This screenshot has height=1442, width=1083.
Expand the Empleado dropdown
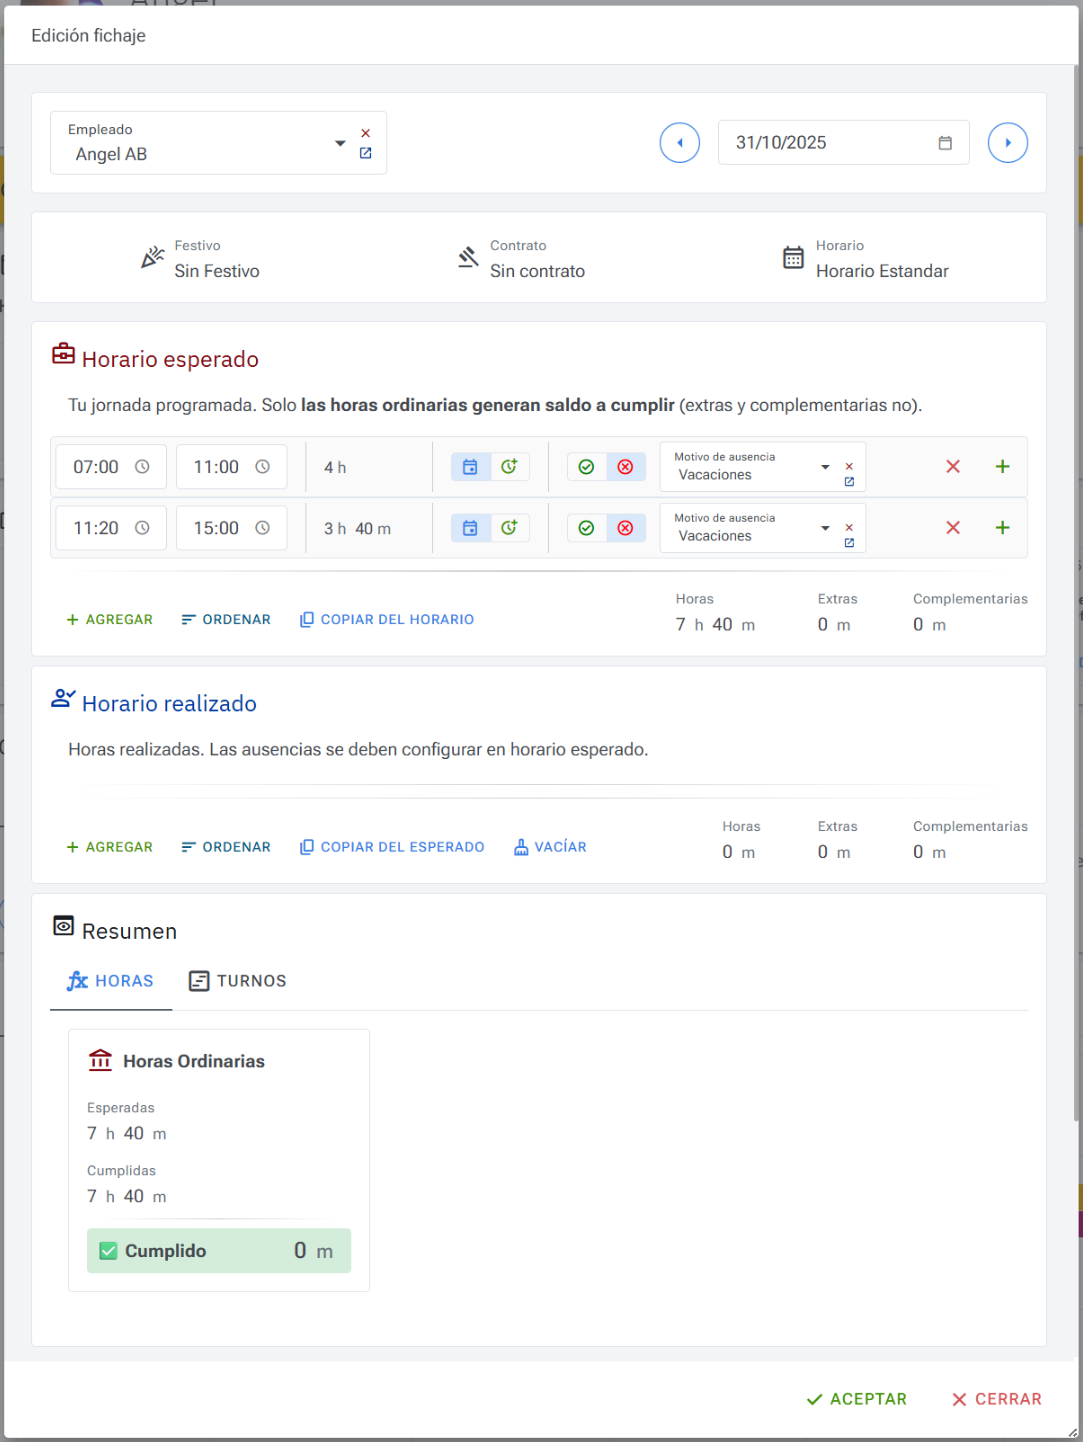click(340, 143)
